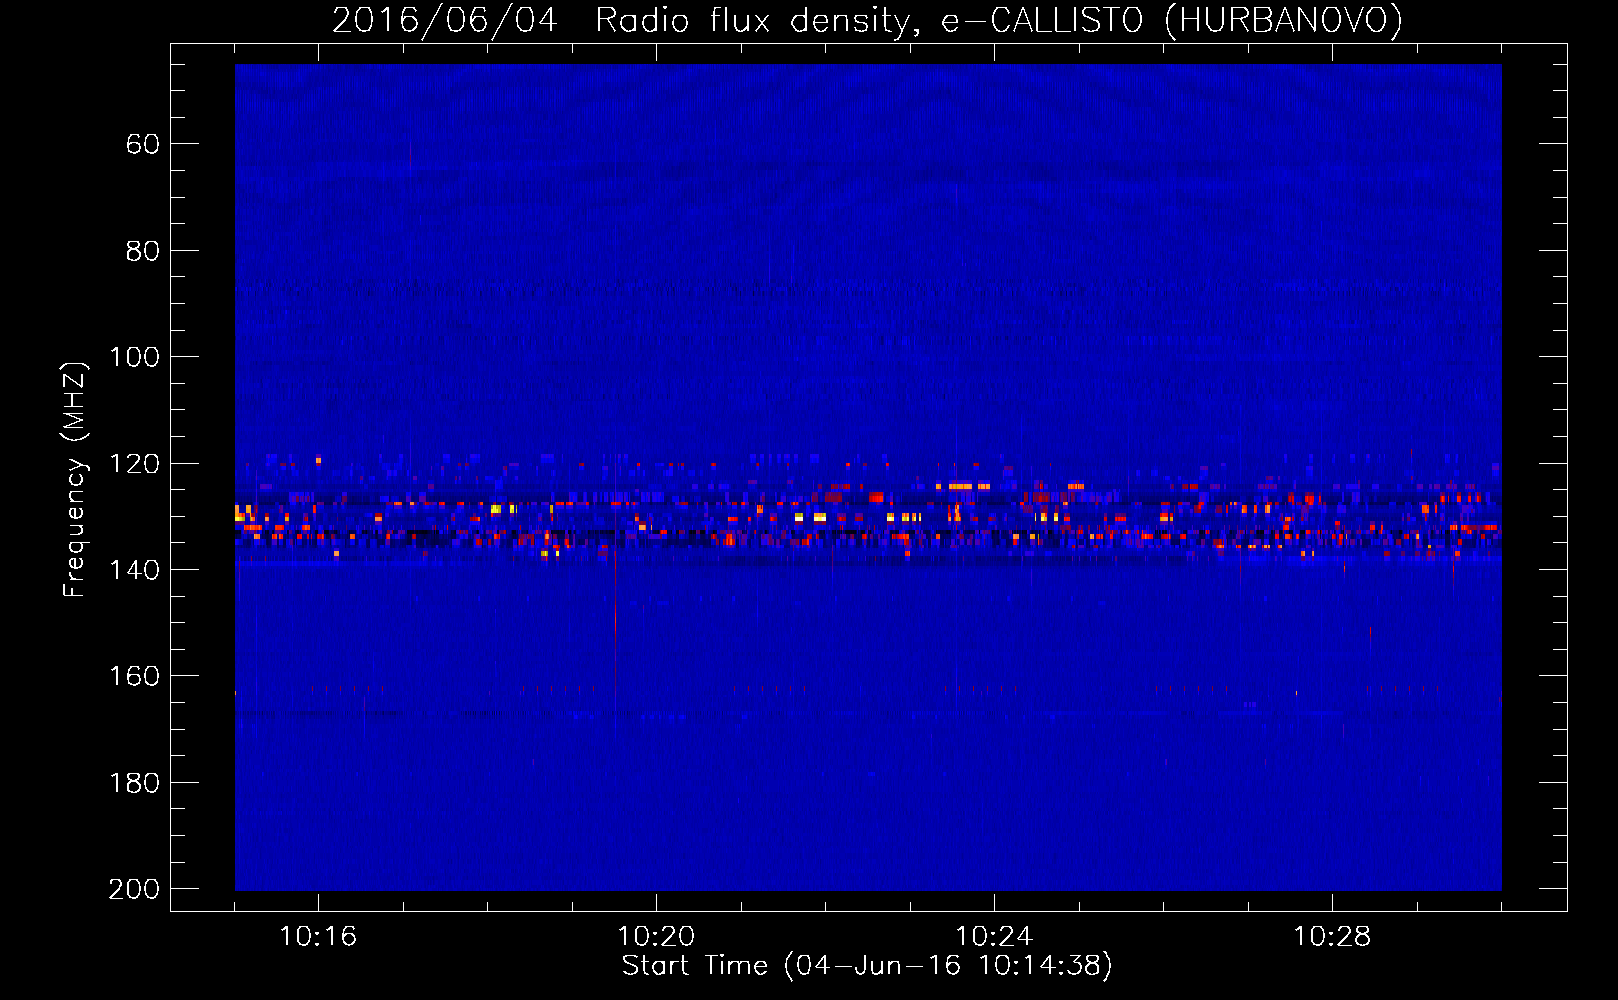Click the Frequency (MHZ) axis label
The image size is (1618, 1000).
click(74, 479)
